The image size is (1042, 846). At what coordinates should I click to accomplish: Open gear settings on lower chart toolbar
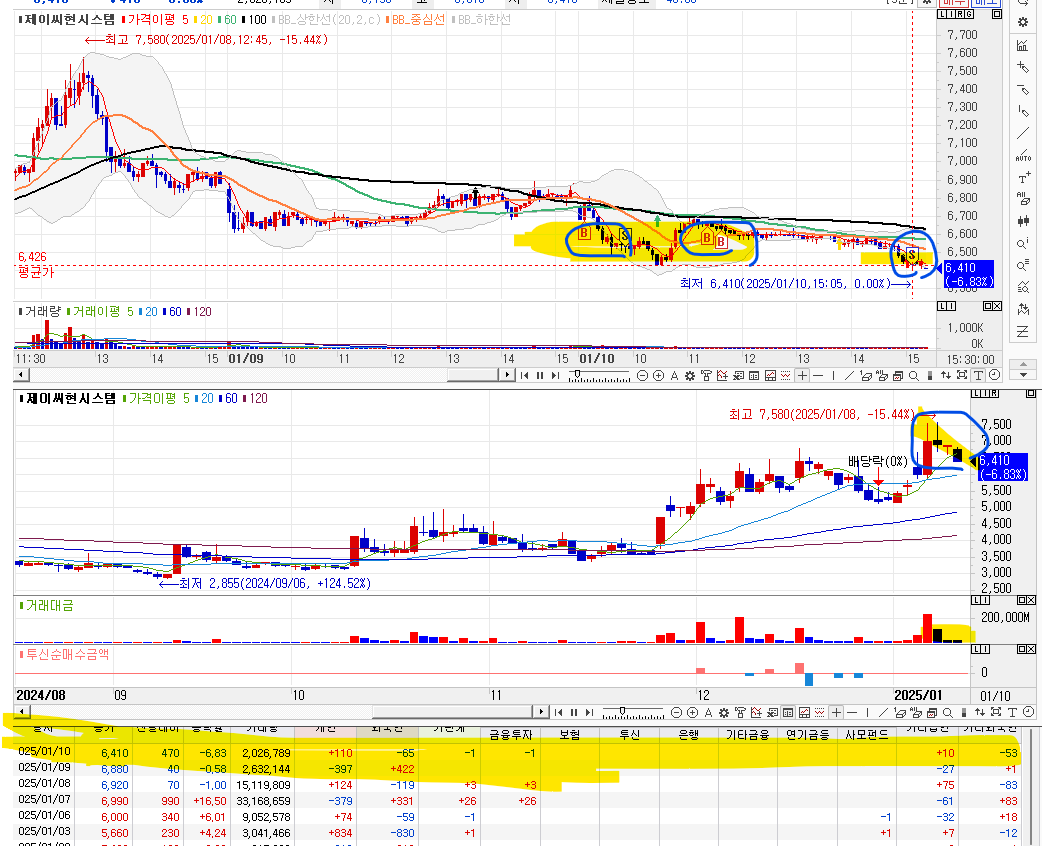(724, 712)
